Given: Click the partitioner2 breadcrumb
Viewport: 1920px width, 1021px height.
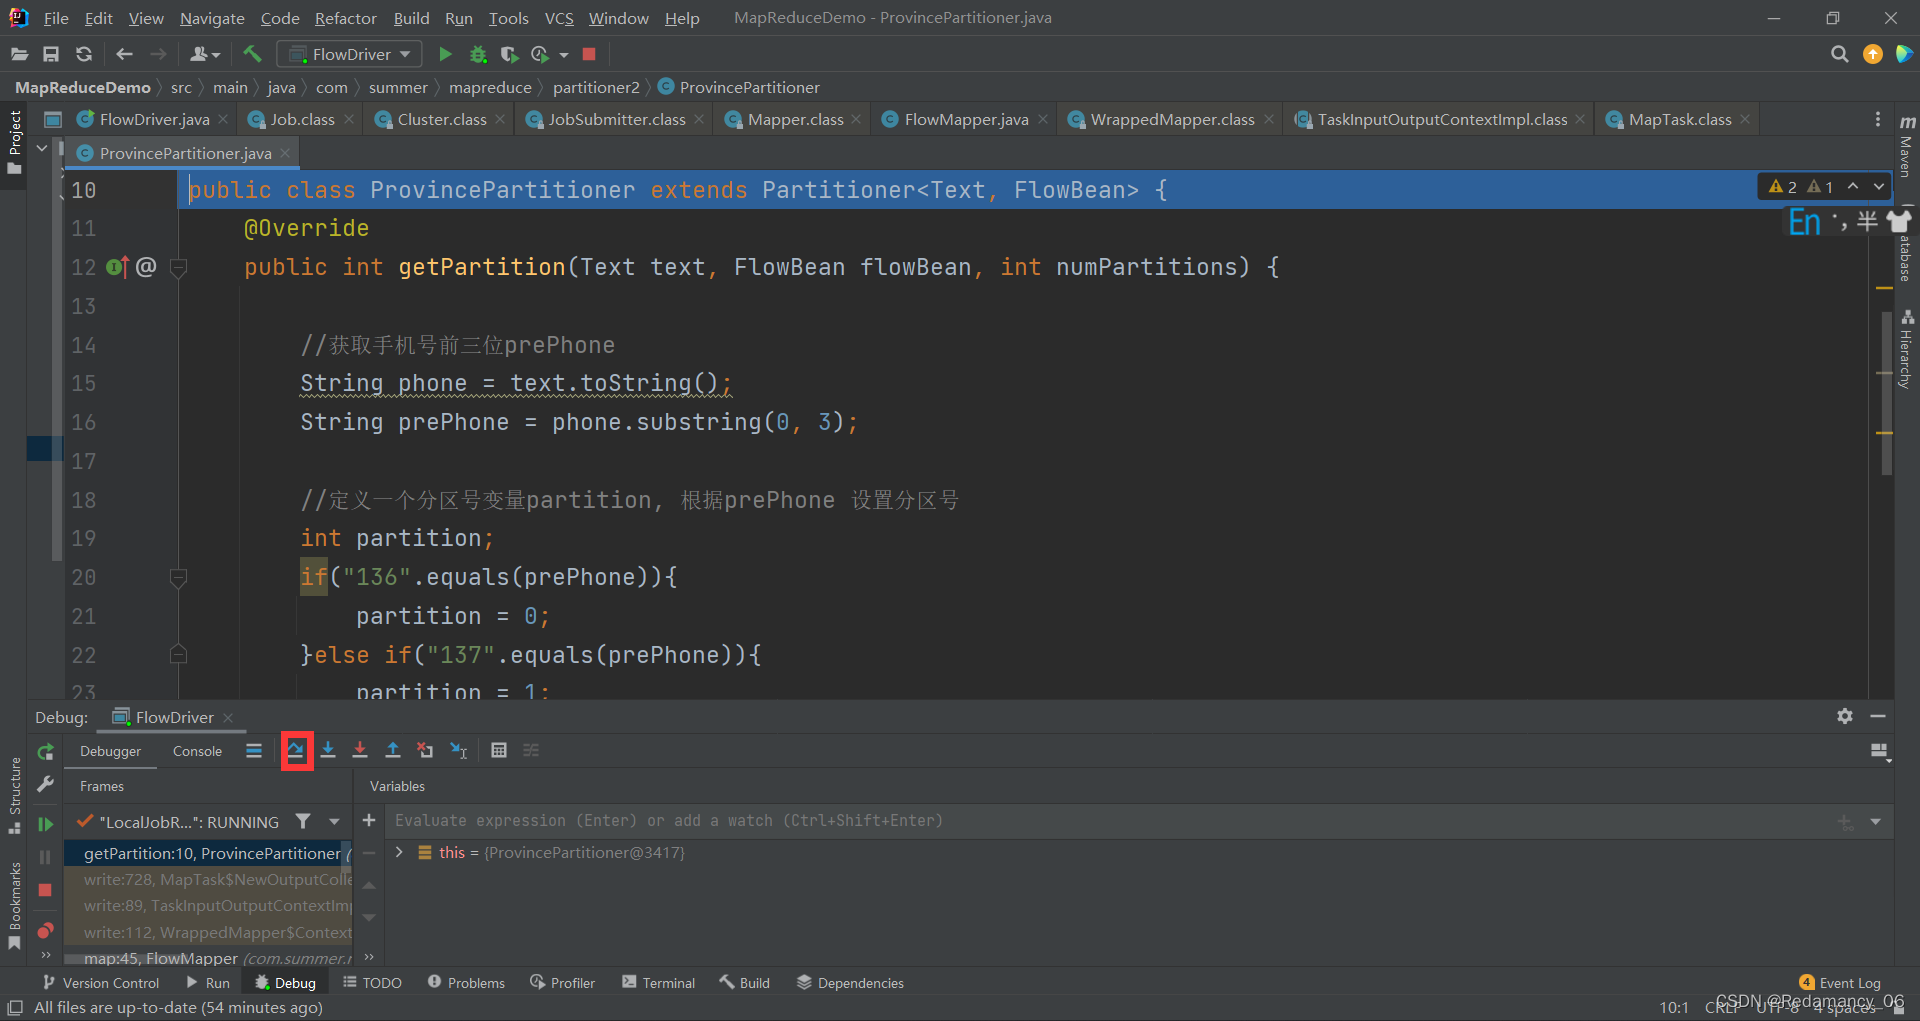Looking at the screenshot, I should 596,87.
